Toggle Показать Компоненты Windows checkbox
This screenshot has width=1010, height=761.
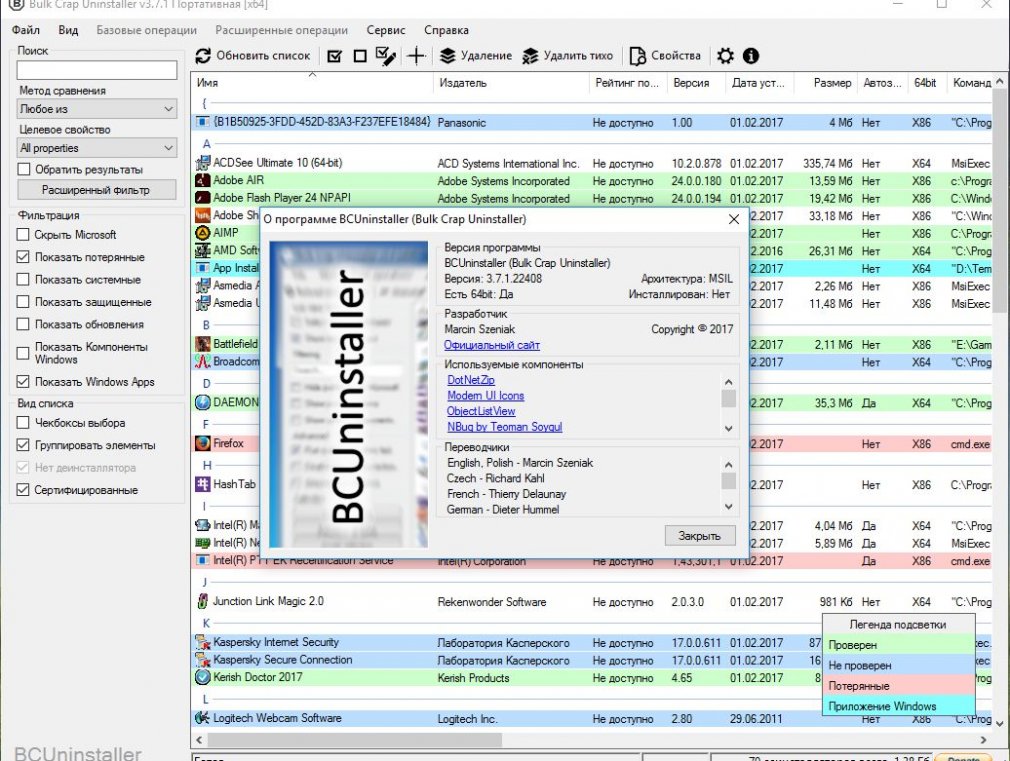[x=23, y=353]
